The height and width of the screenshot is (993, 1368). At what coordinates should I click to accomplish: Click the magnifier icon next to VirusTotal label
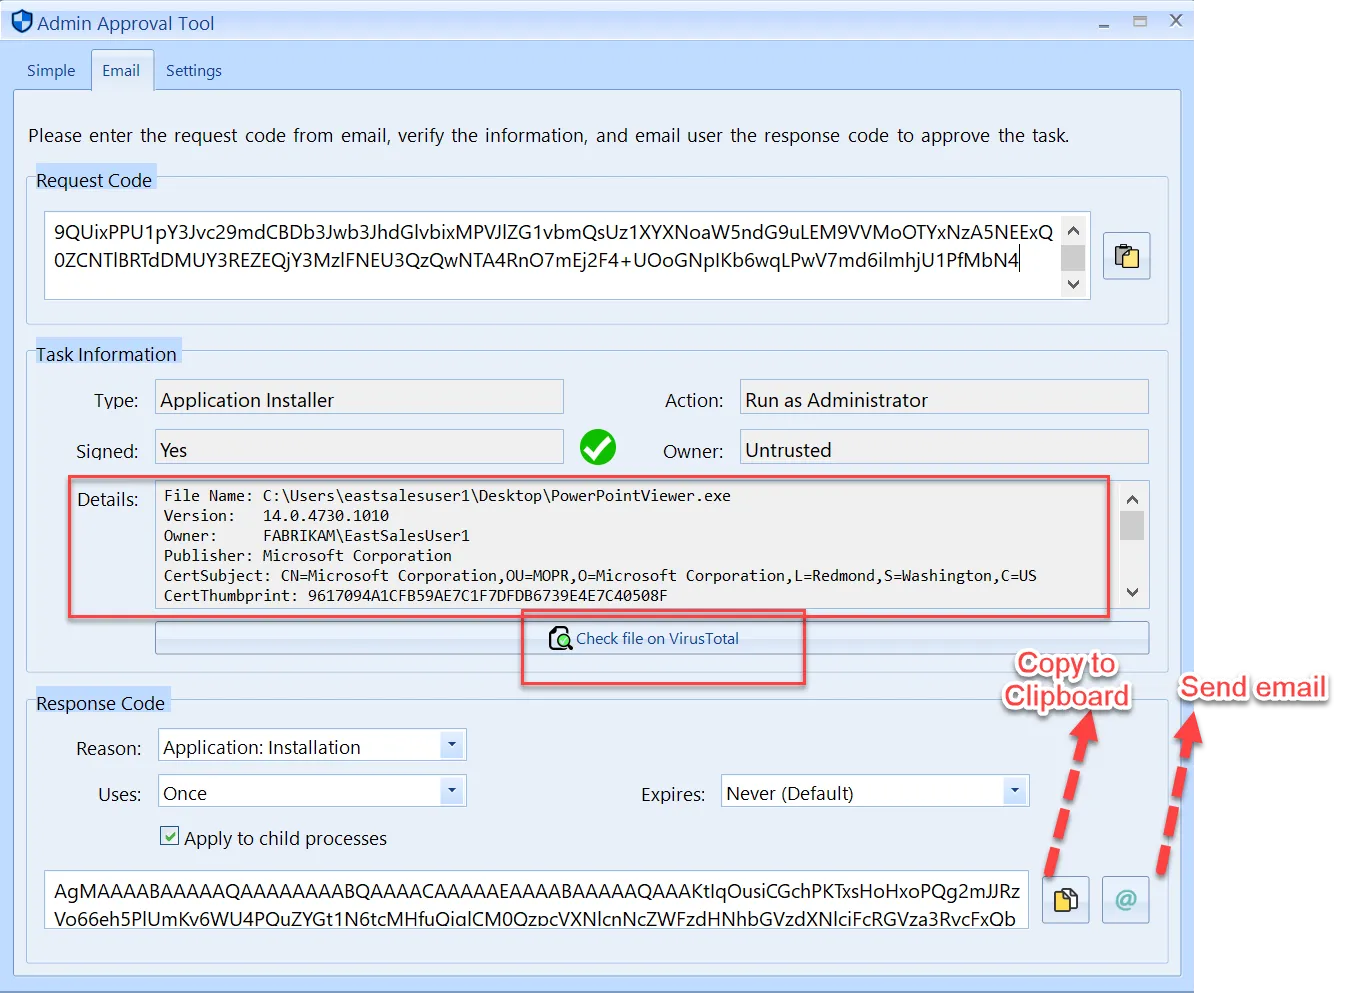click(x=561, y=638)
